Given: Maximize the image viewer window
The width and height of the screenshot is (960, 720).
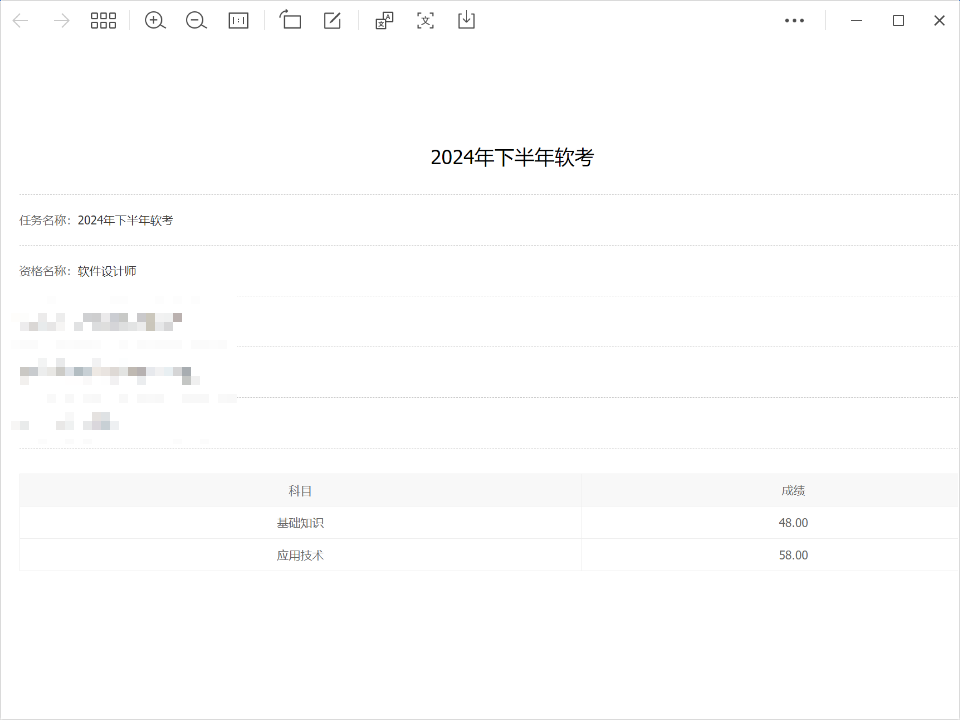Looking at the screenshot, I should coord(898,20).
